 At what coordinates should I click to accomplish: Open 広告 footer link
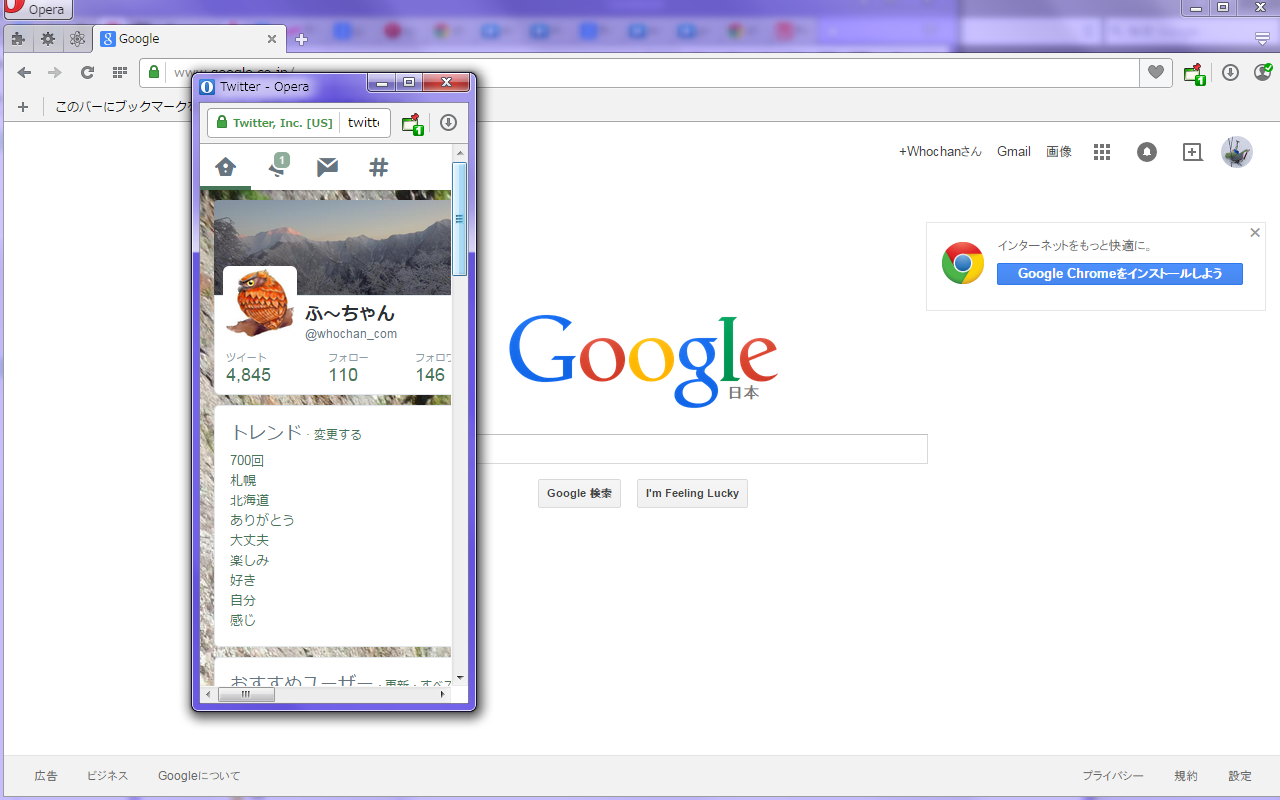tap(46, 776)
